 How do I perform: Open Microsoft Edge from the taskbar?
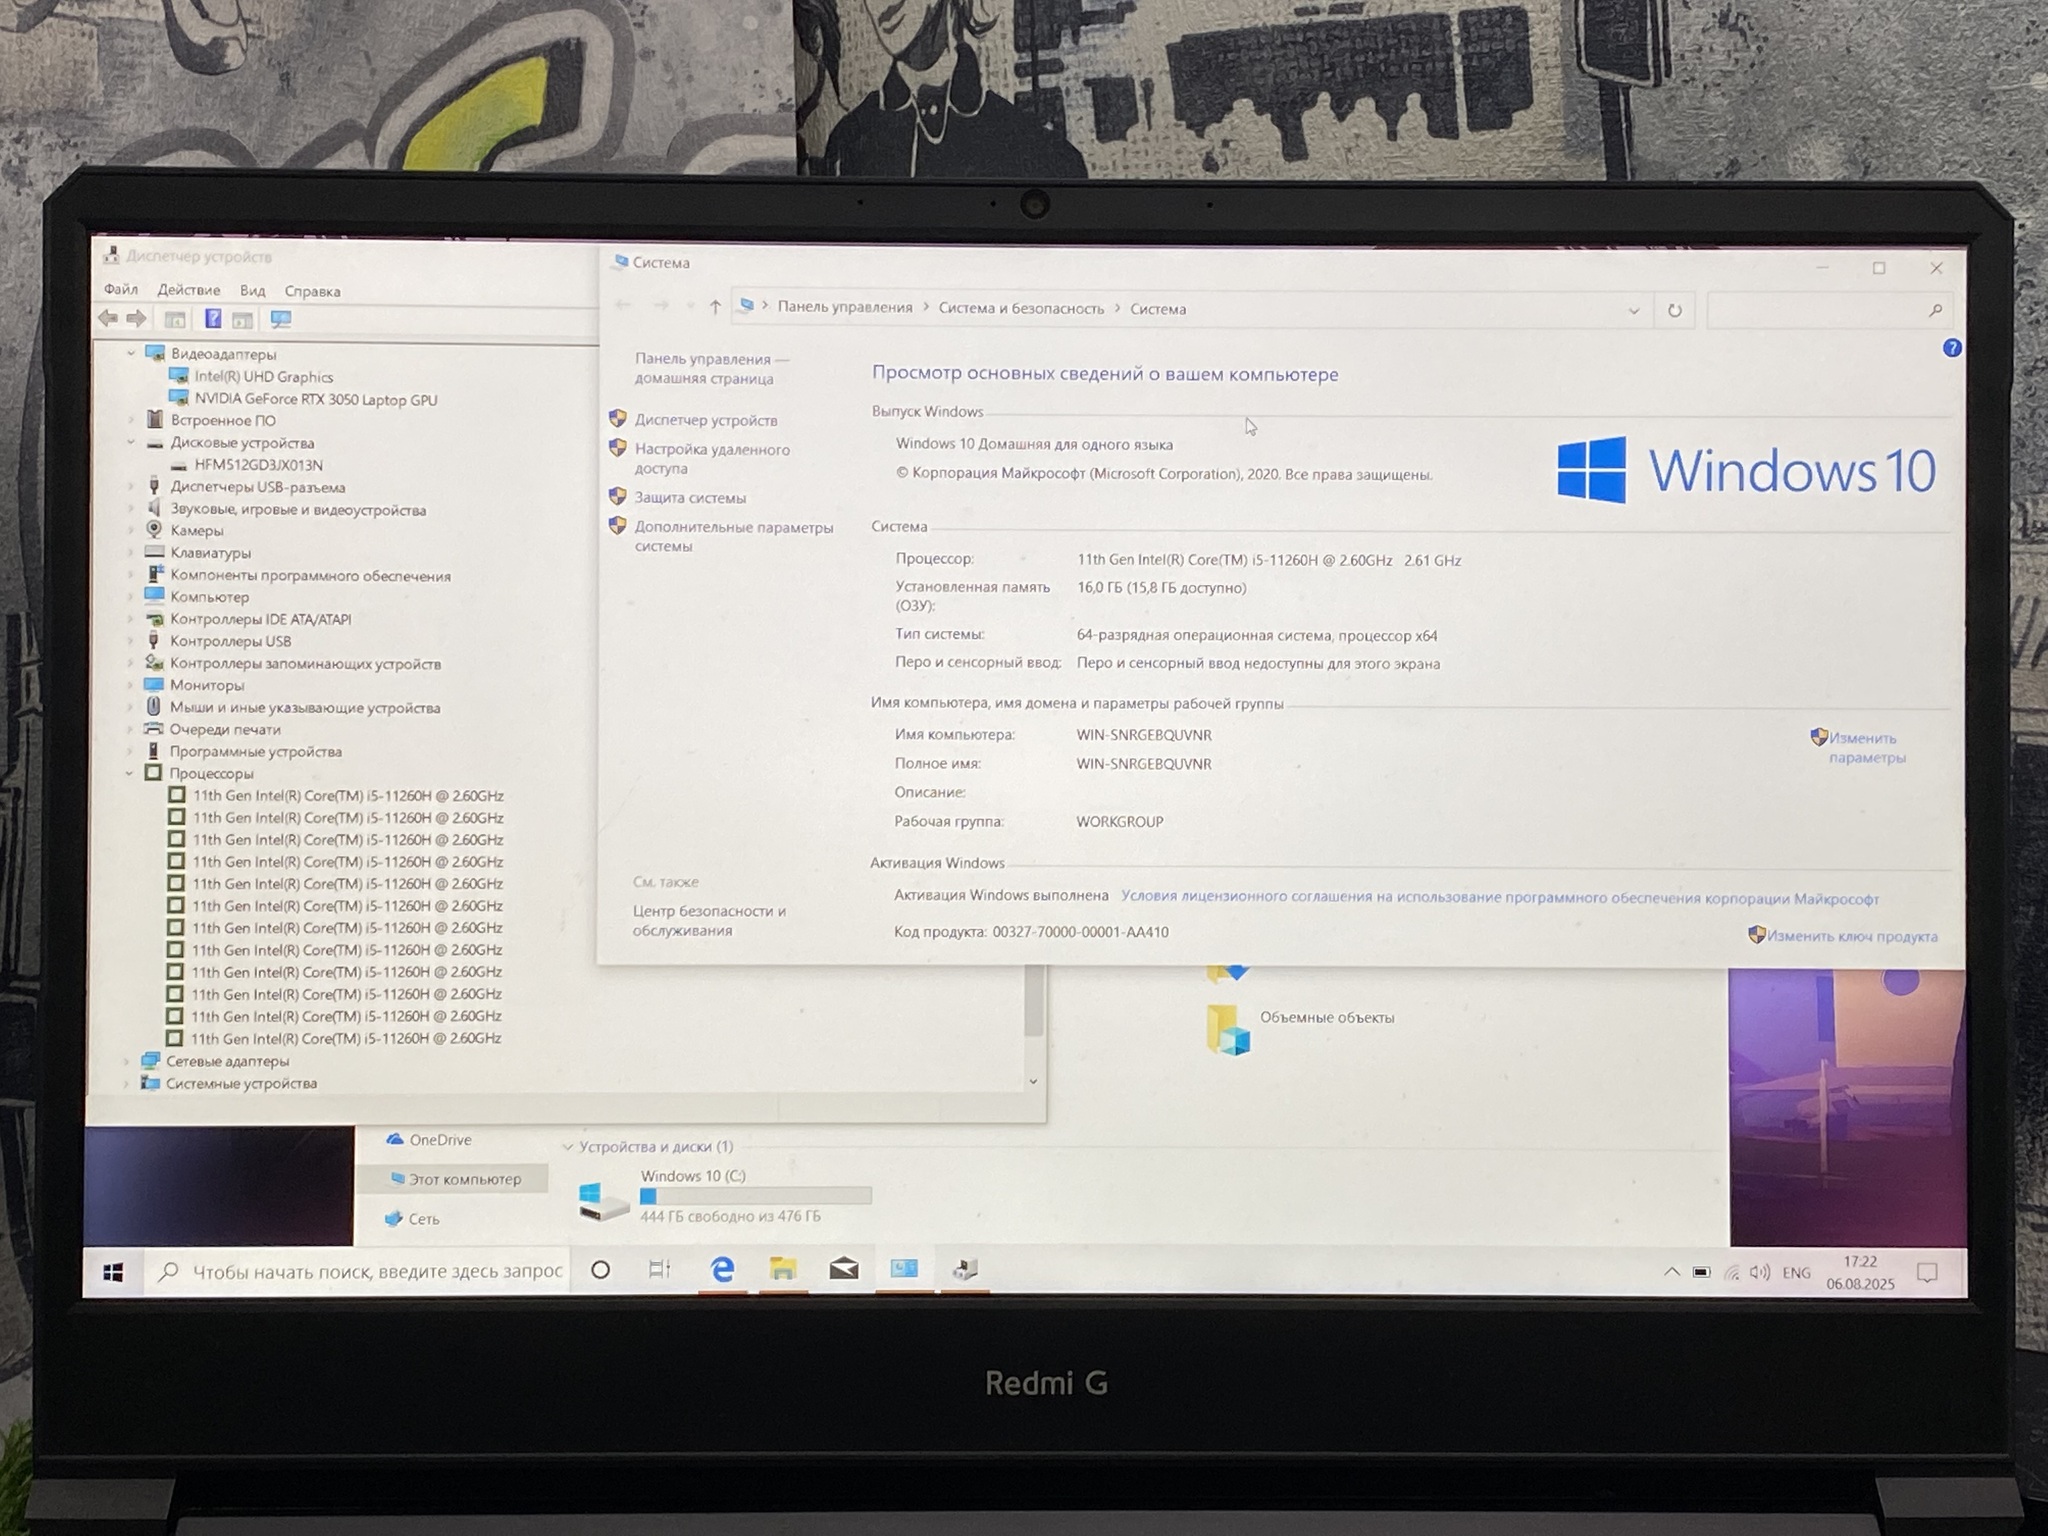pyautogui.click(x=722, y=1269)
